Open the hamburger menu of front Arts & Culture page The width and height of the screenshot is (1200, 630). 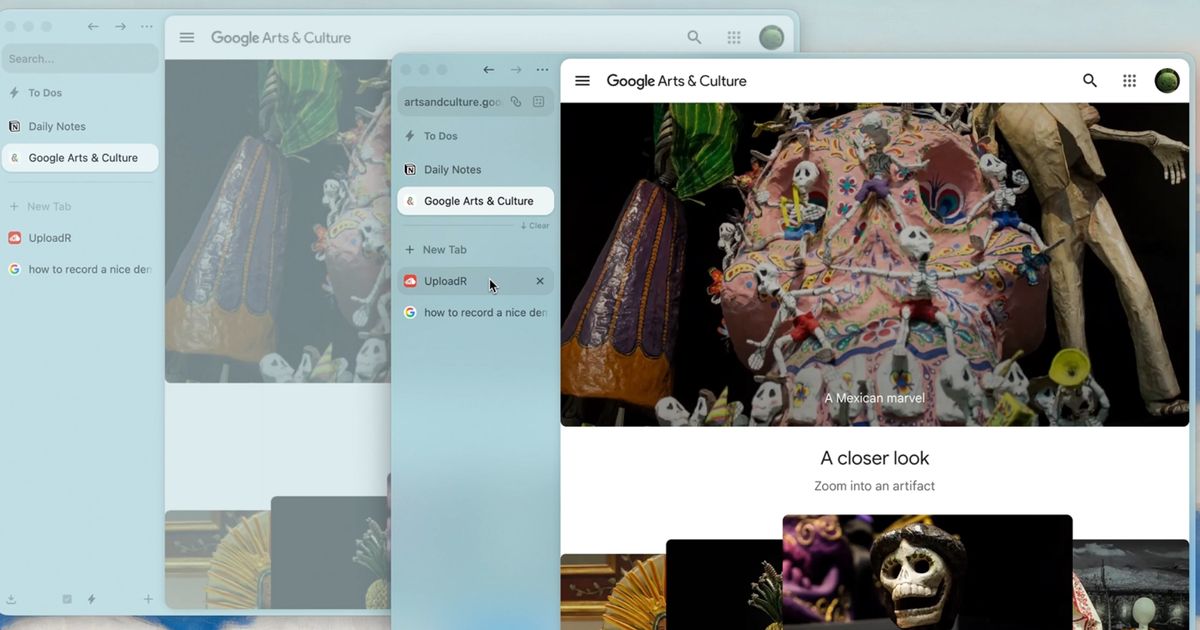point(583,81)
